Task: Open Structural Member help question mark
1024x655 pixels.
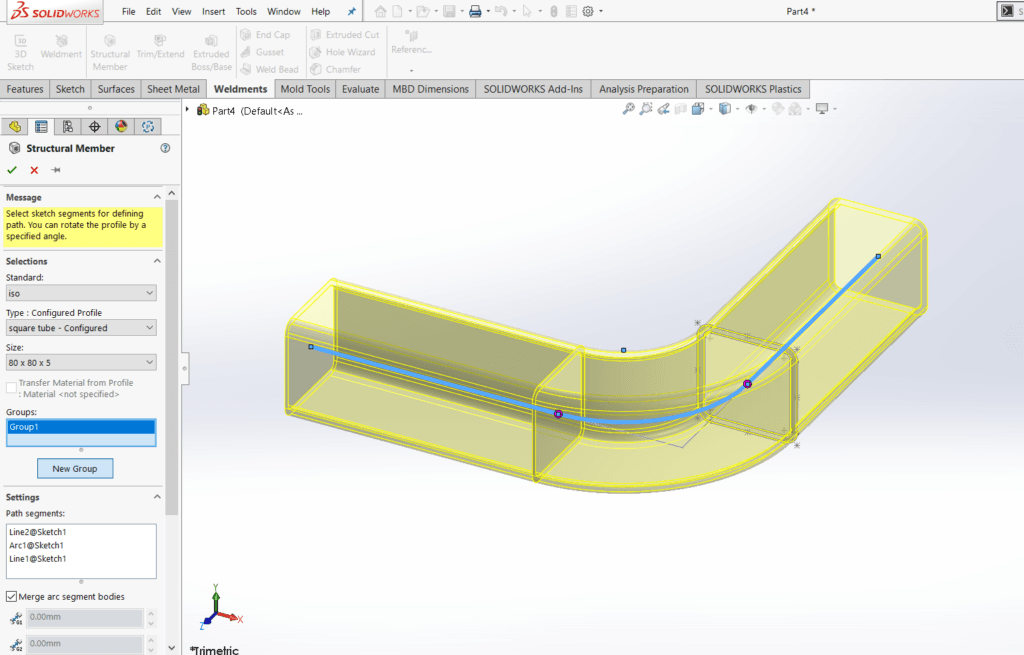Action: (x=165, y=148)
